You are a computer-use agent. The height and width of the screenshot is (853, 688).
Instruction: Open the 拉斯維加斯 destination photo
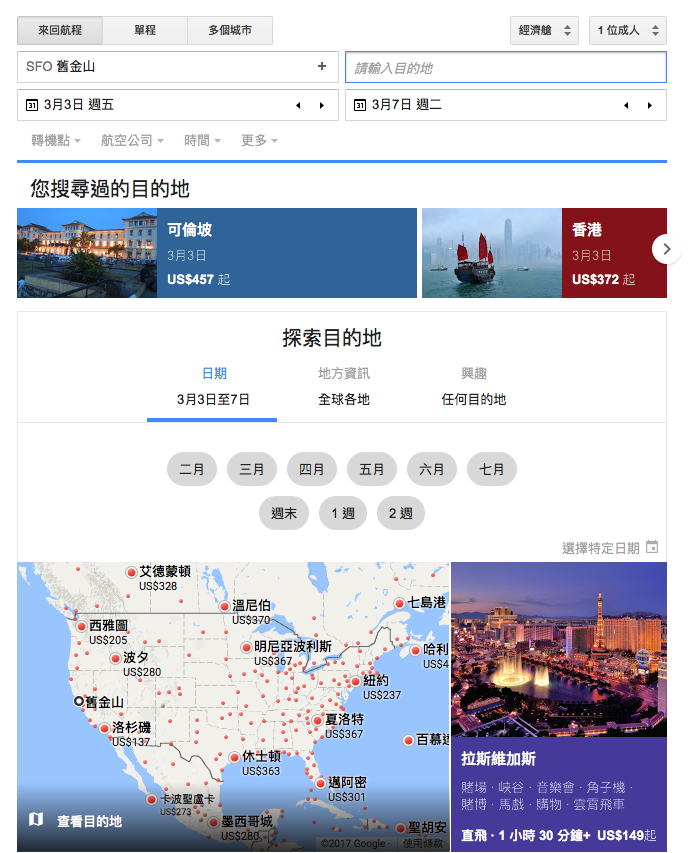click(x=559, y=650)
